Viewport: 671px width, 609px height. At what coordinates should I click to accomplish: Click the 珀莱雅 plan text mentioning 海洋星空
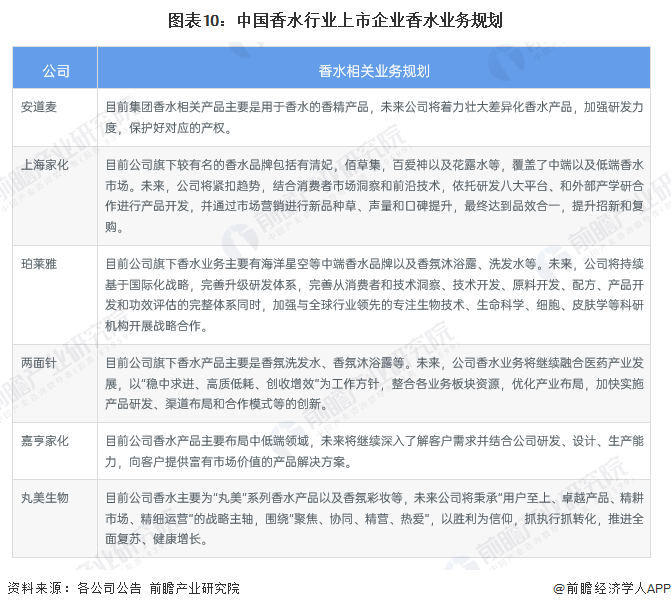374,295
